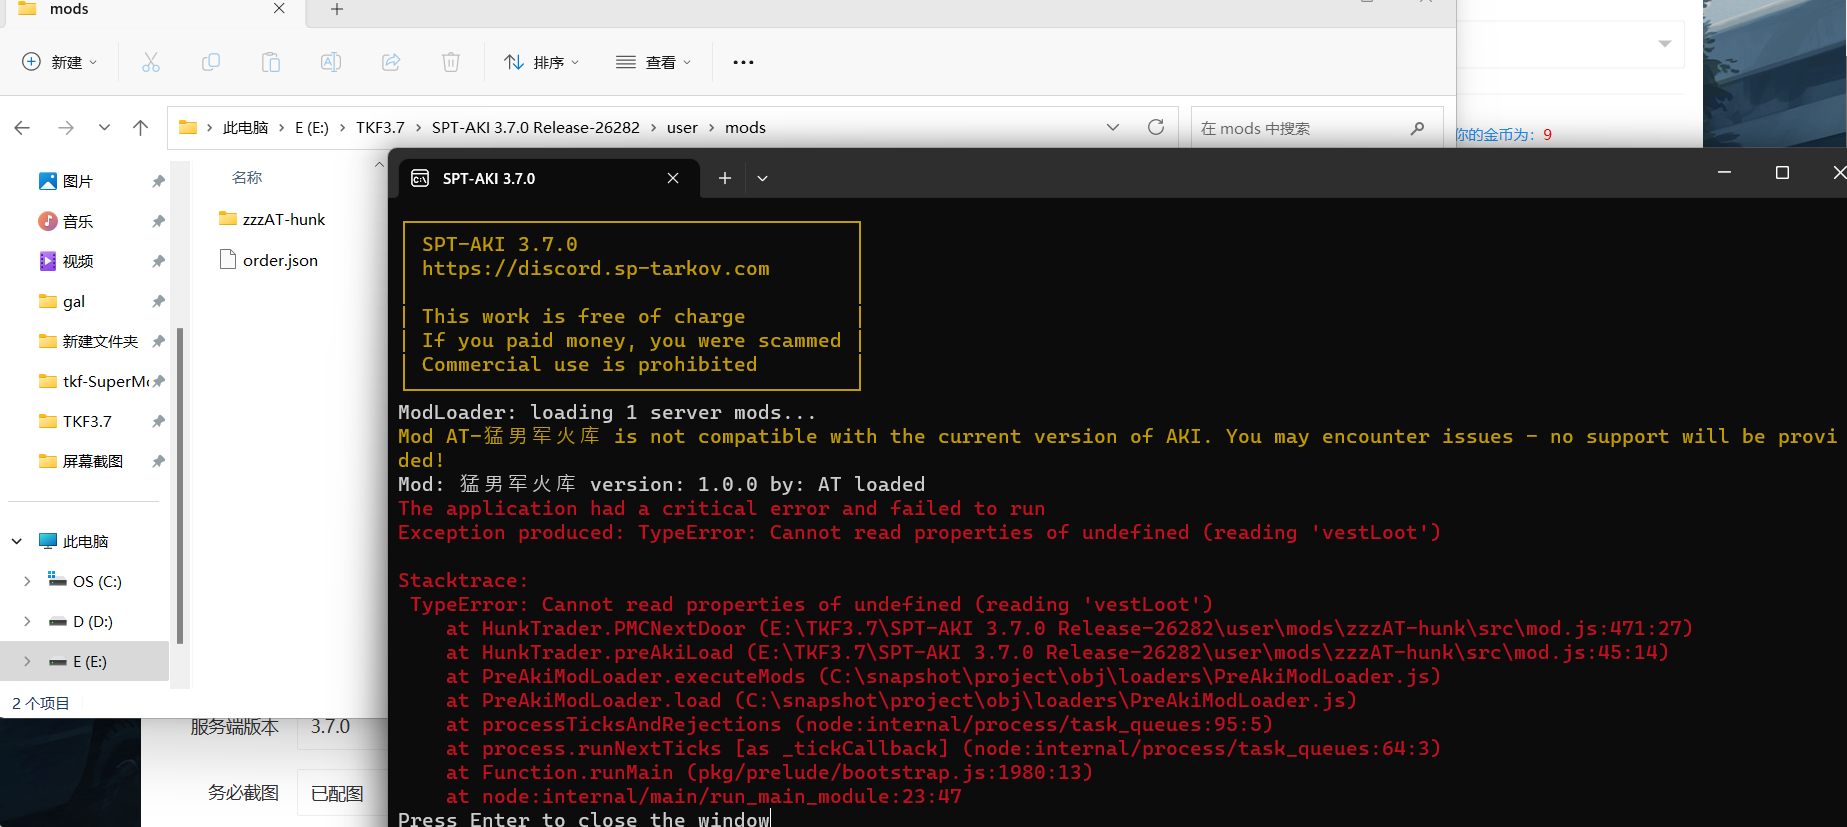Click the Cut scissors icon in toolbar
This screenshot has height=827, width=1847.
click(x=151, y=62)
